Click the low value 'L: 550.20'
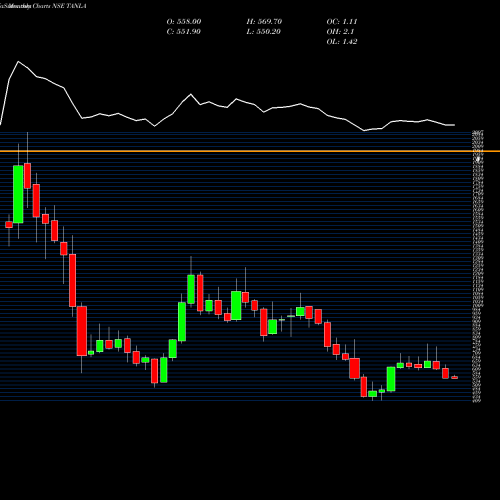Screen dimensions: 500x500 pos(264,31)
